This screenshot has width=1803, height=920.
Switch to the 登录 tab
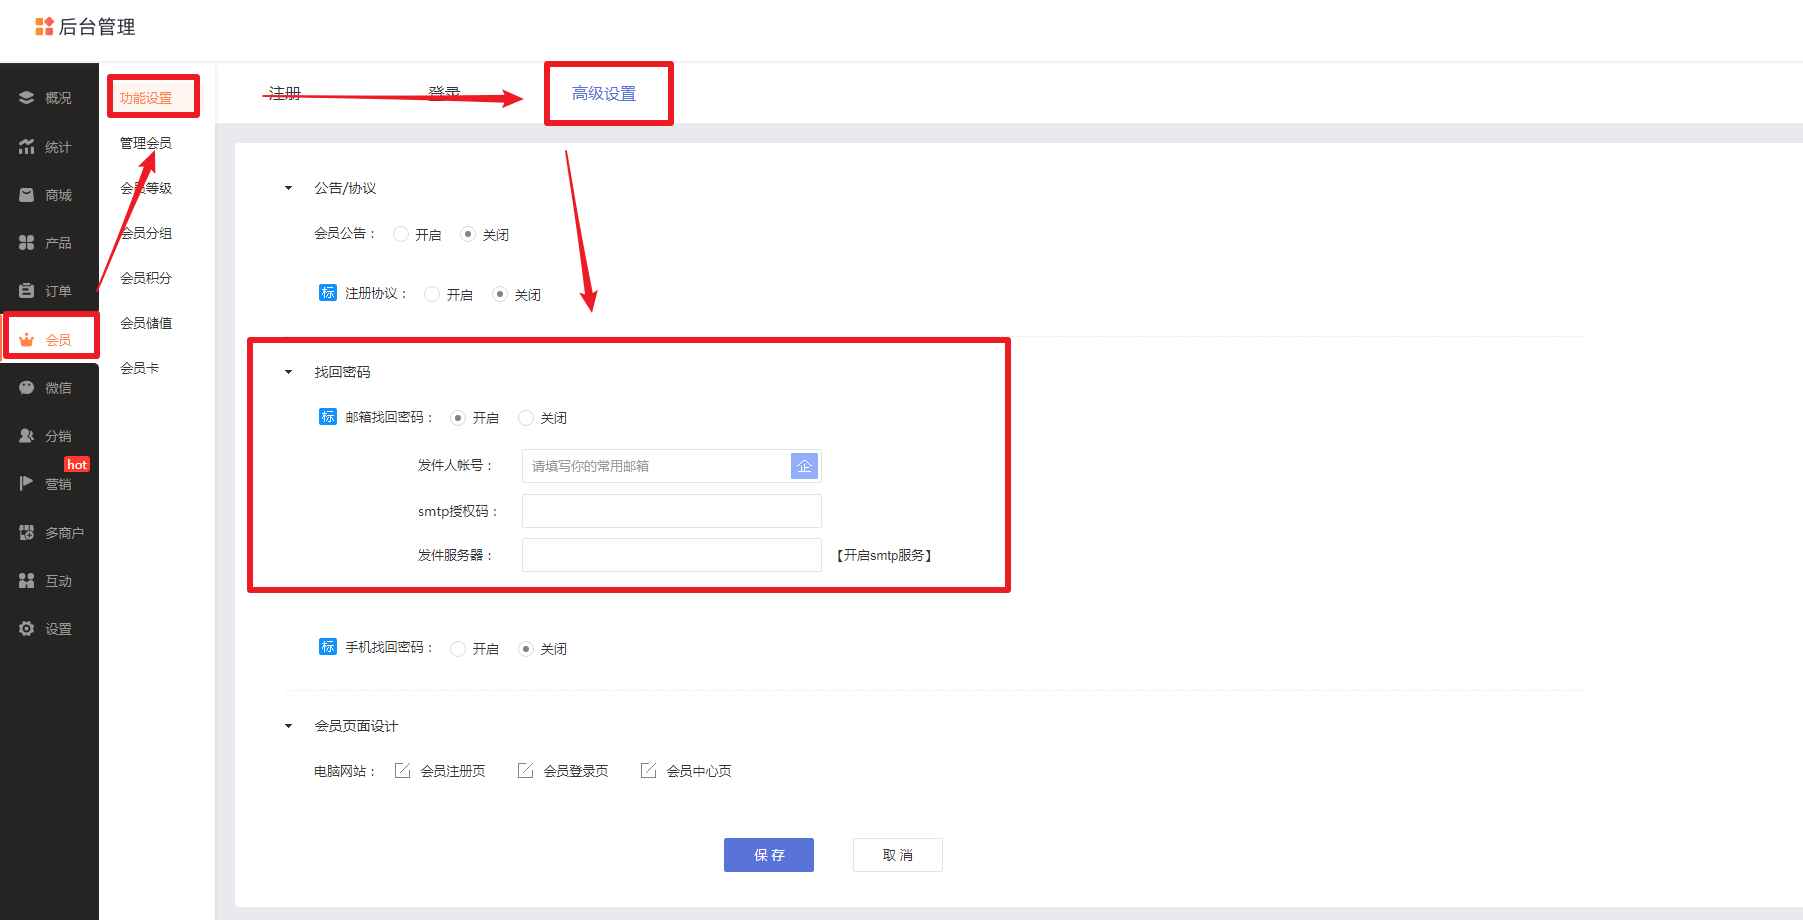pyautogui.click(x=444, y=93)
